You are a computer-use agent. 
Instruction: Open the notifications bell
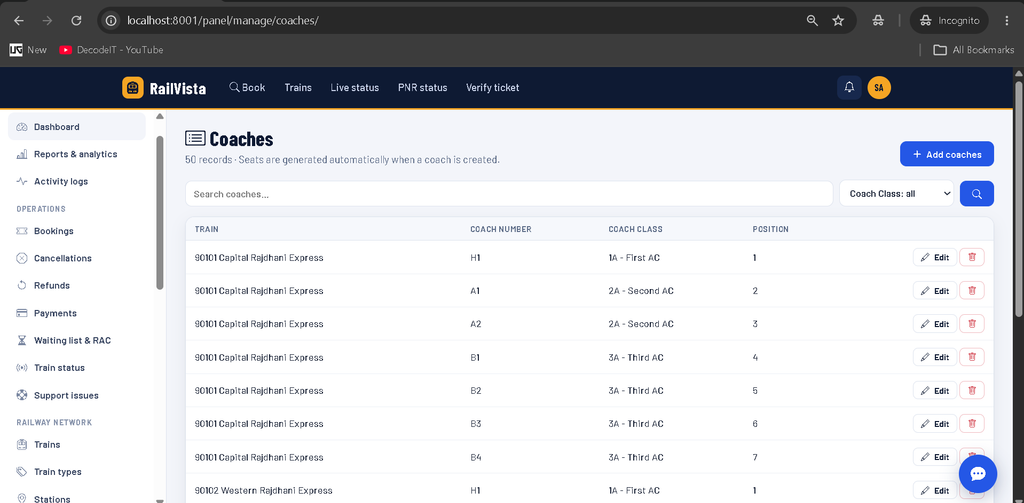[849, 88]
